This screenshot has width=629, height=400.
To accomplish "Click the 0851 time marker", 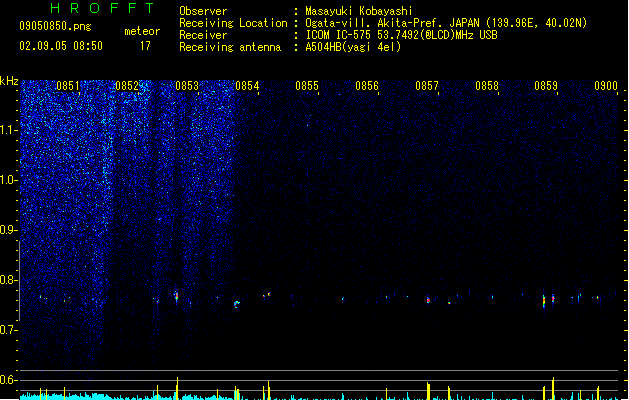I will tap(68, 86).
